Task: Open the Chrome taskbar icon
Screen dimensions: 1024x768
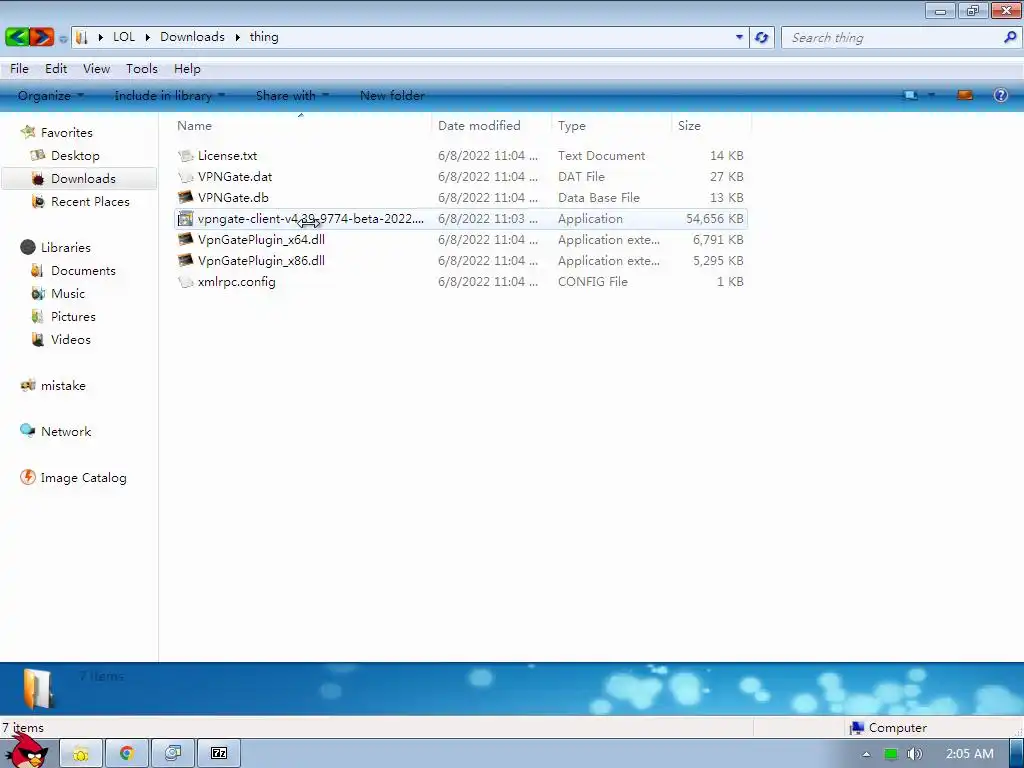Action: (x=127, y=754)
